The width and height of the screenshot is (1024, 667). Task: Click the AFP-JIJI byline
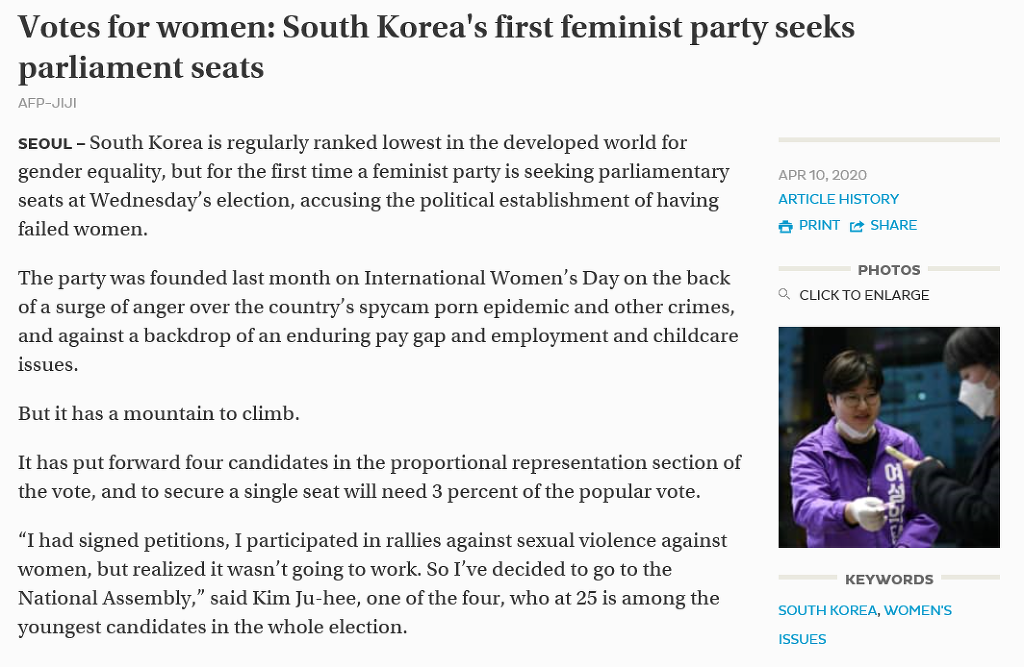tap(47, 103)
